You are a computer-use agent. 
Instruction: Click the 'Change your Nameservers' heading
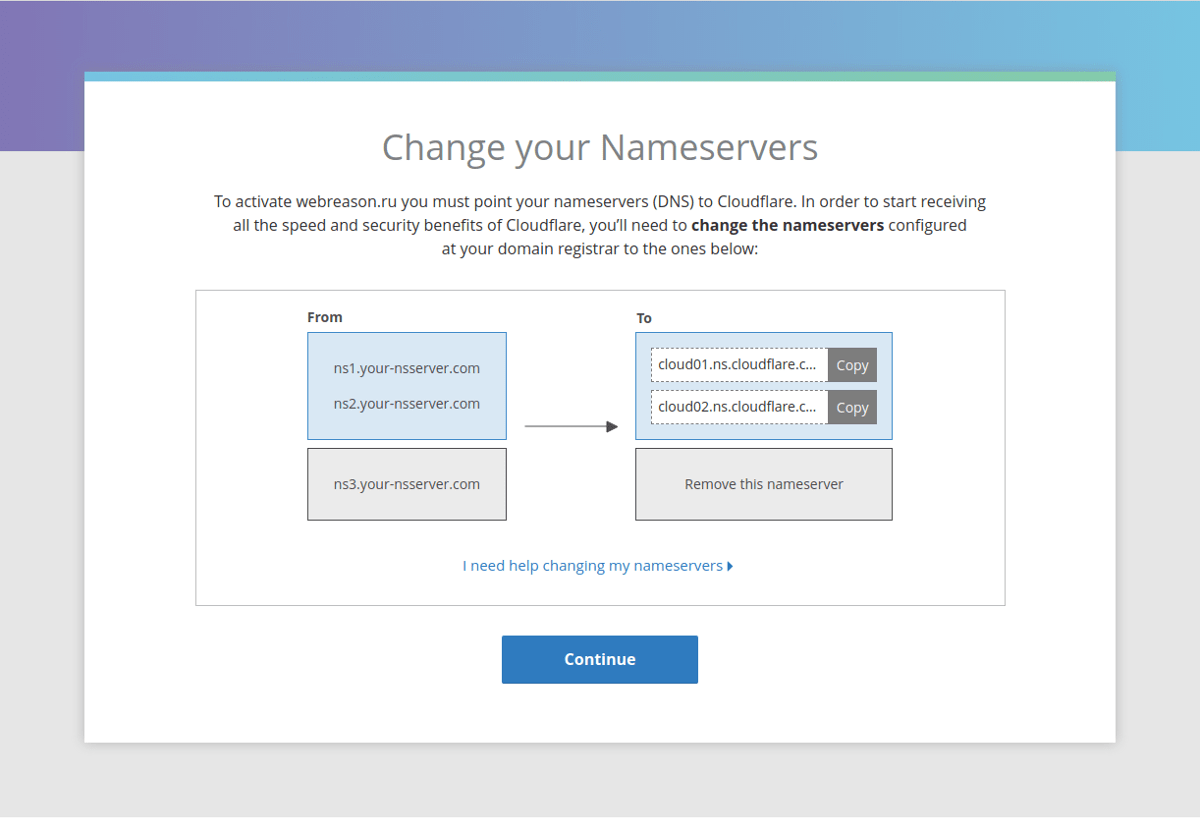pos(600,148)
